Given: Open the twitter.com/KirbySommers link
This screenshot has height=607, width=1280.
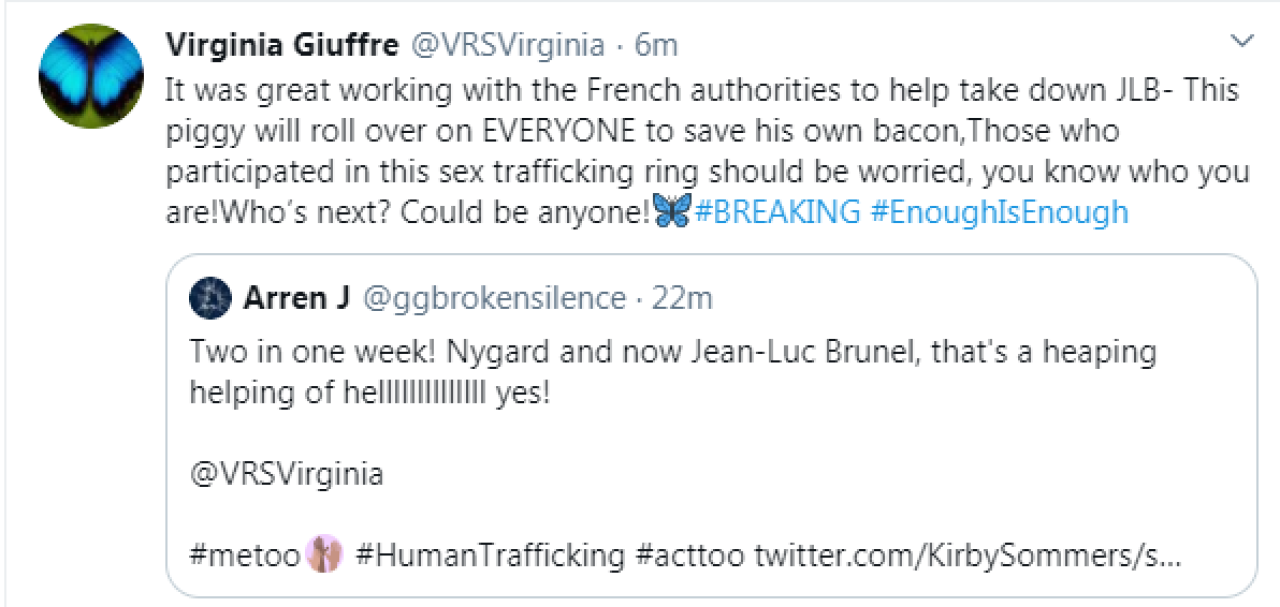Looking at the screenshot, I should (x=967, y=555).
